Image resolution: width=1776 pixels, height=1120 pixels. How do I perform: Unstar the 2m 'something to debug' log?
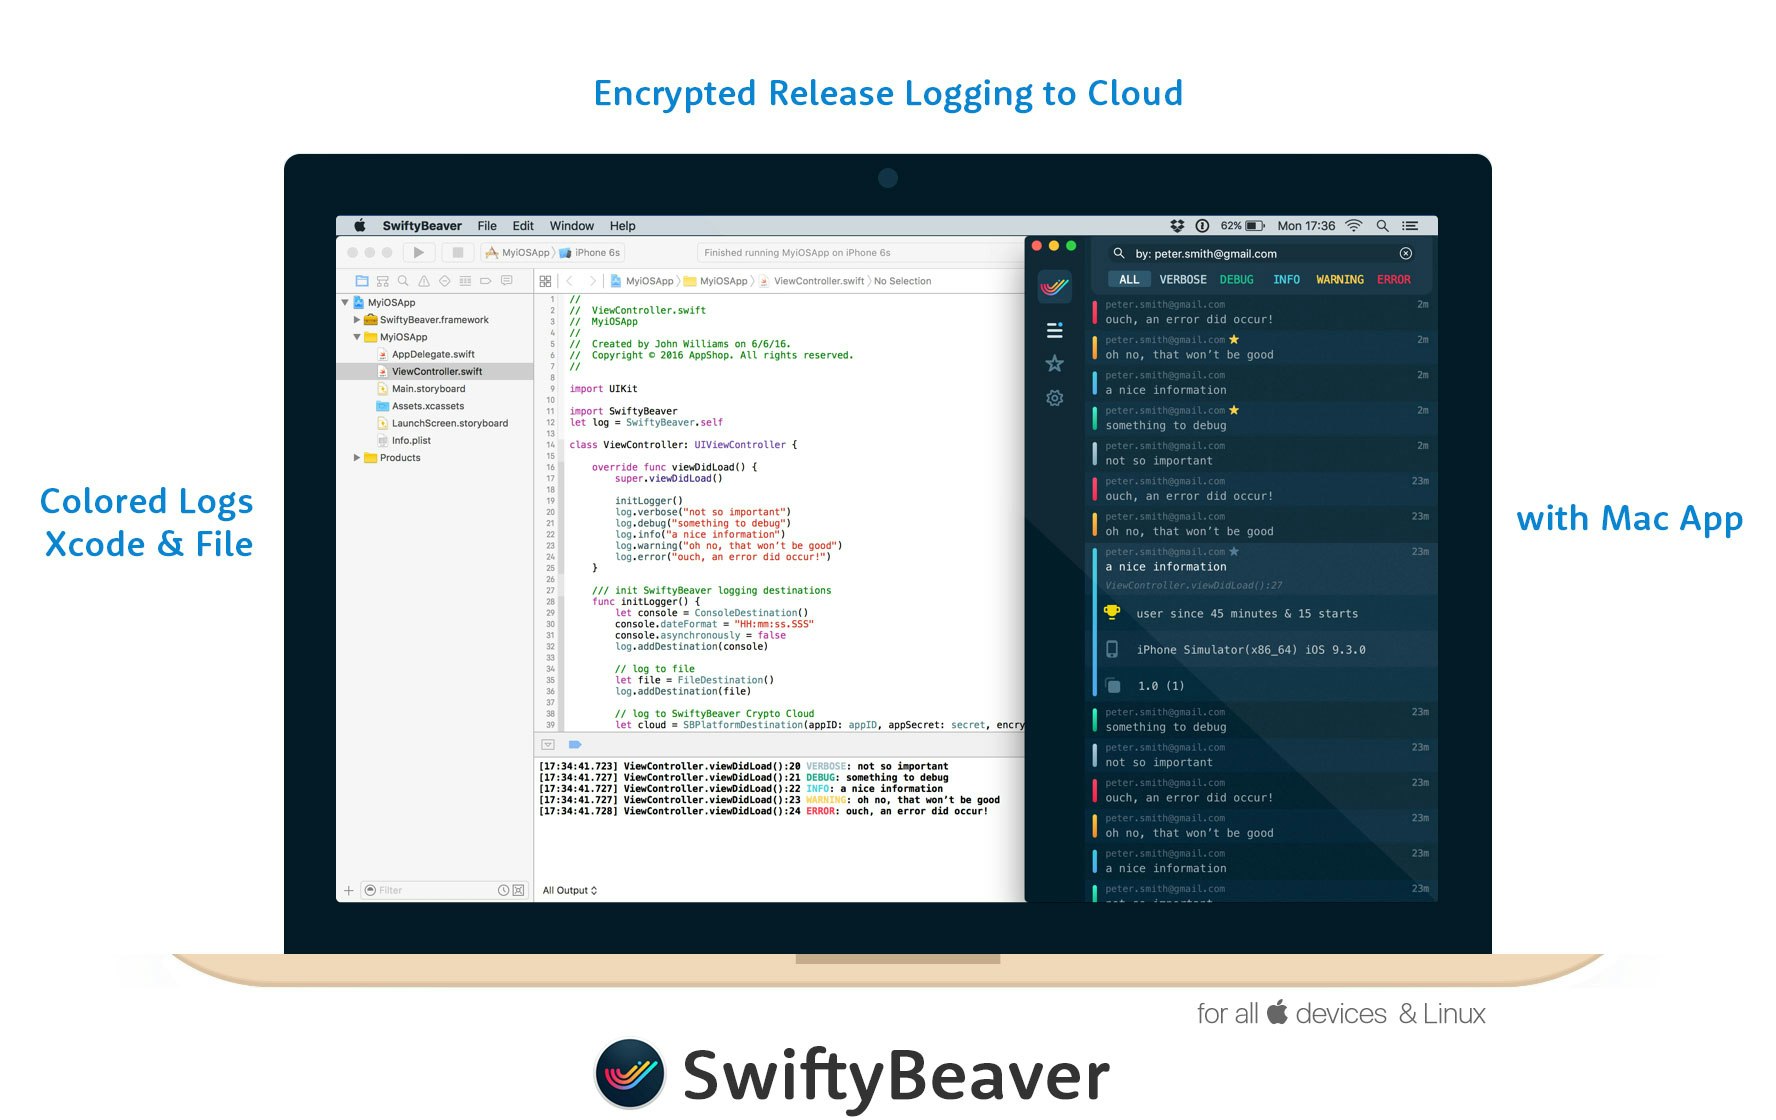pyautogui.click(x=1234, y=410)
